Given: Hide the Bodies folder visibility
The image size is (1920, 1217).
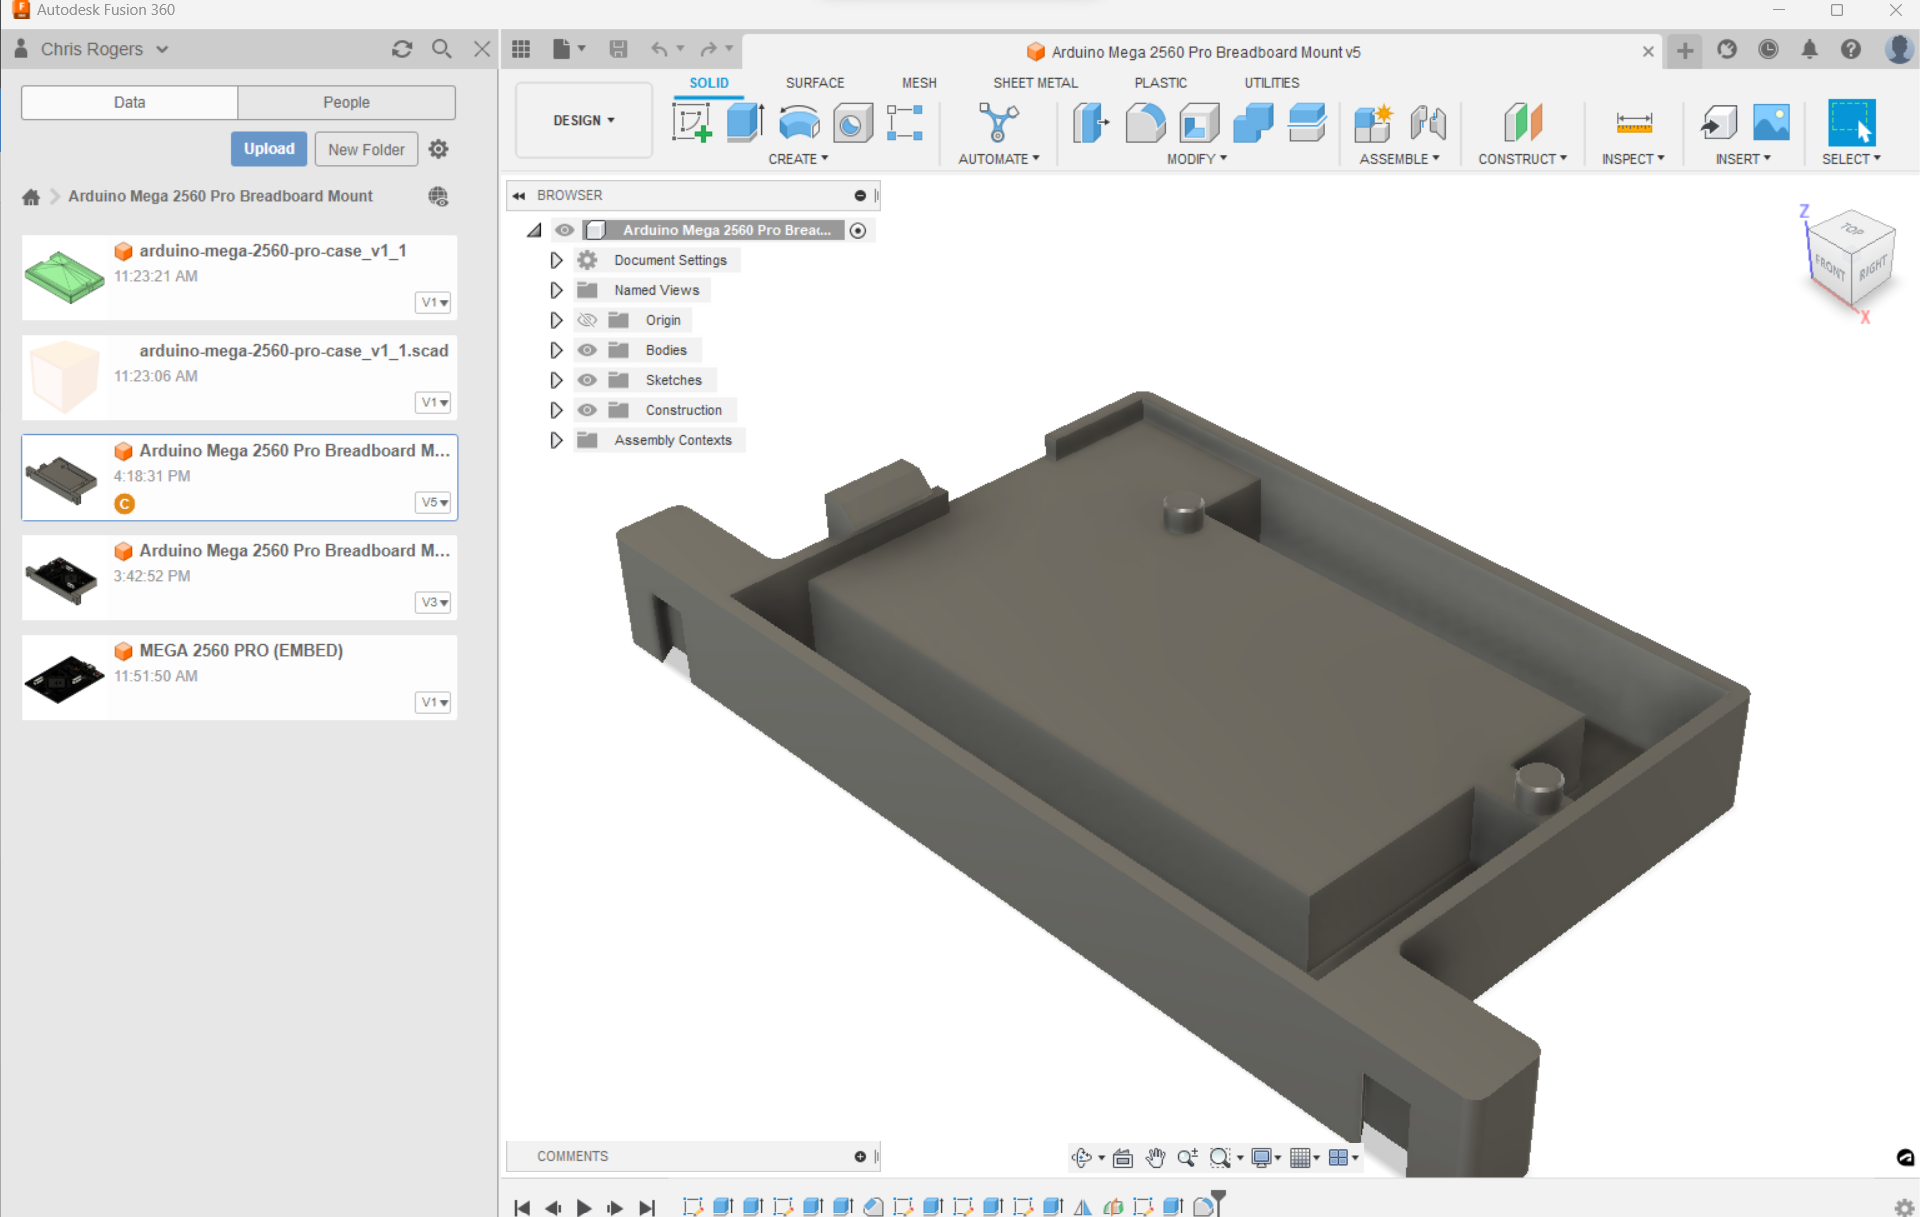Looking at the screenshot, I should click(587, 350).
